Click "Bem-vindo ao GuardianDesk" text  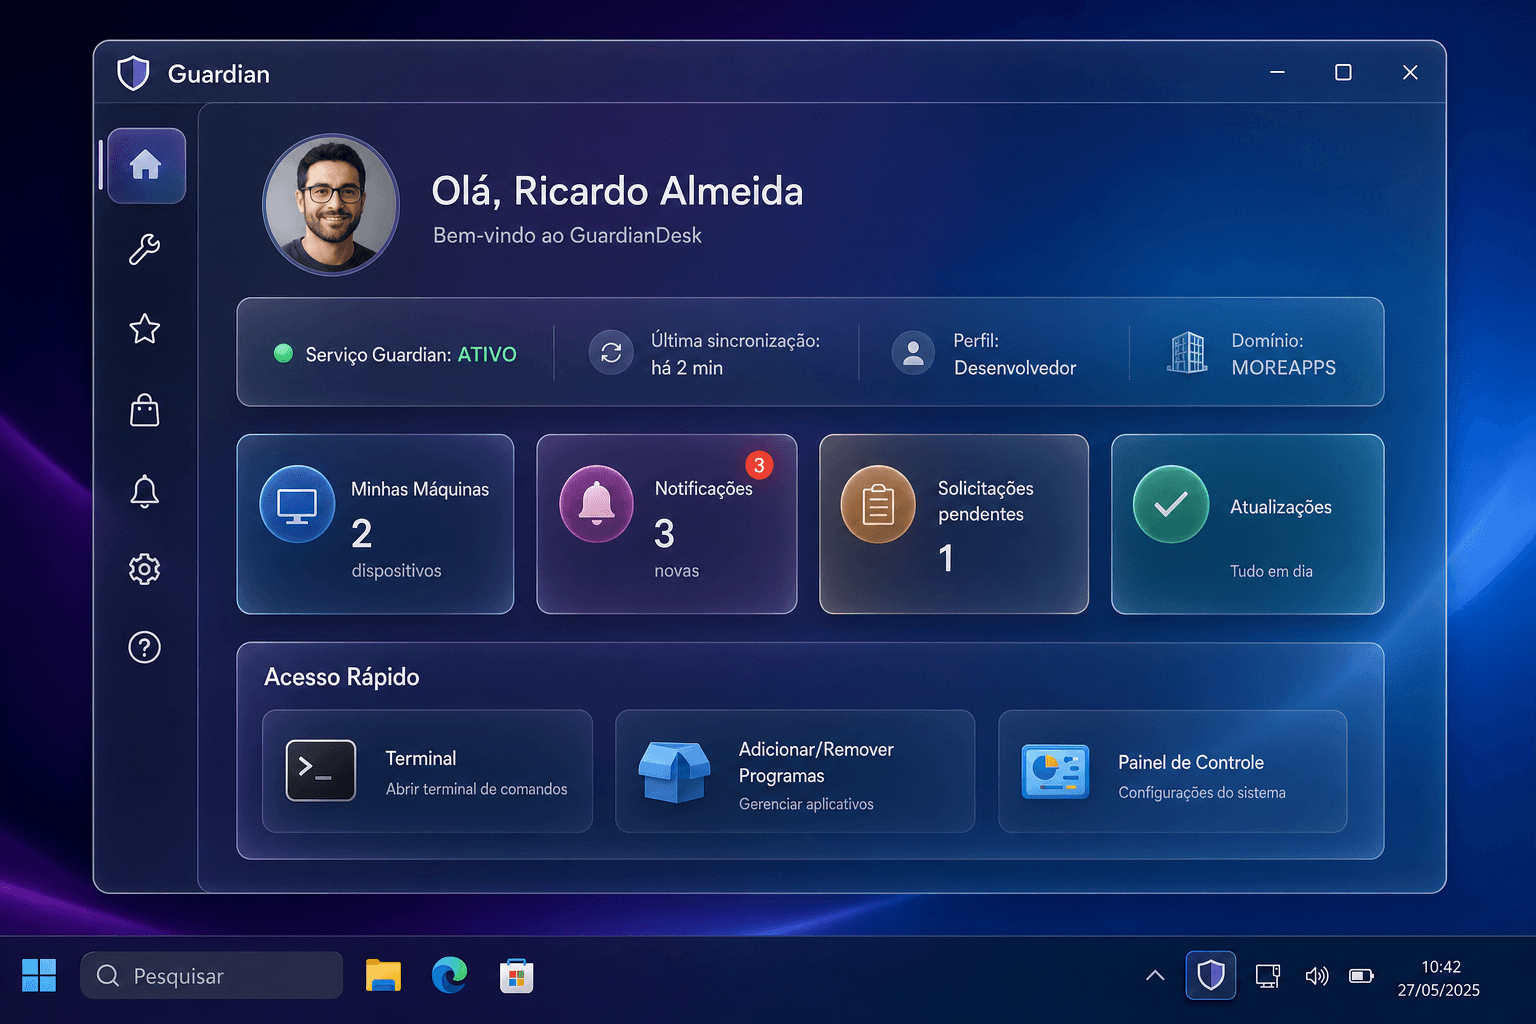coord(567,236)
